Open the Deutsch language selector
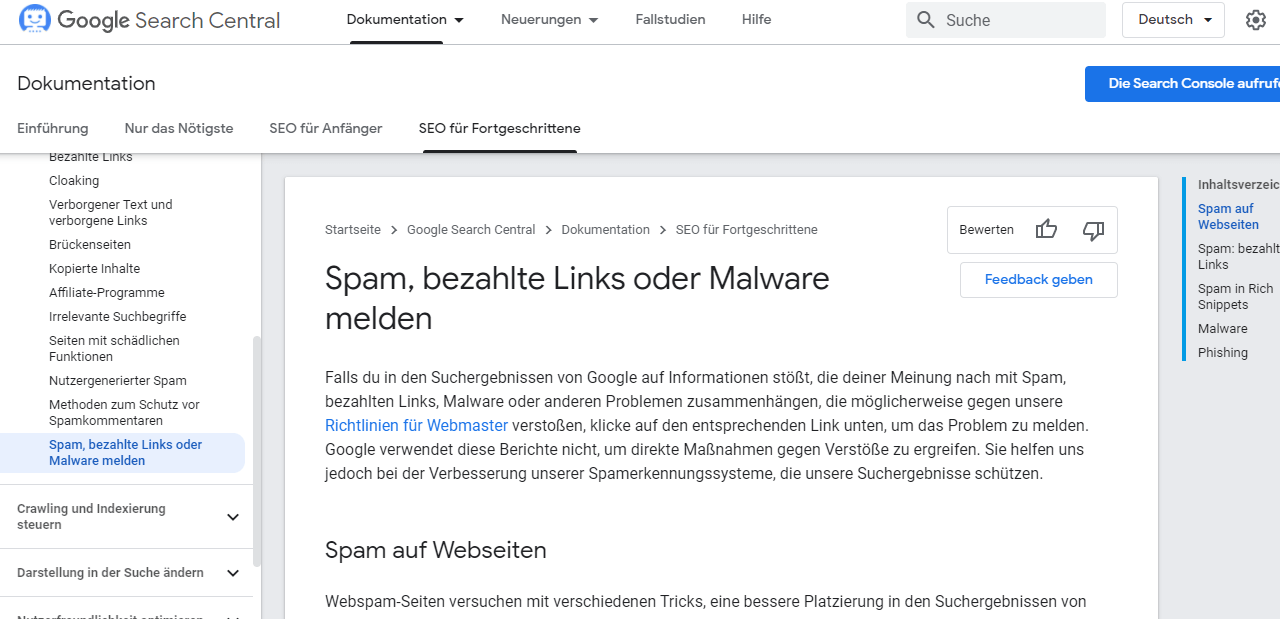The image size is (1280, 619). [1173, 20]
